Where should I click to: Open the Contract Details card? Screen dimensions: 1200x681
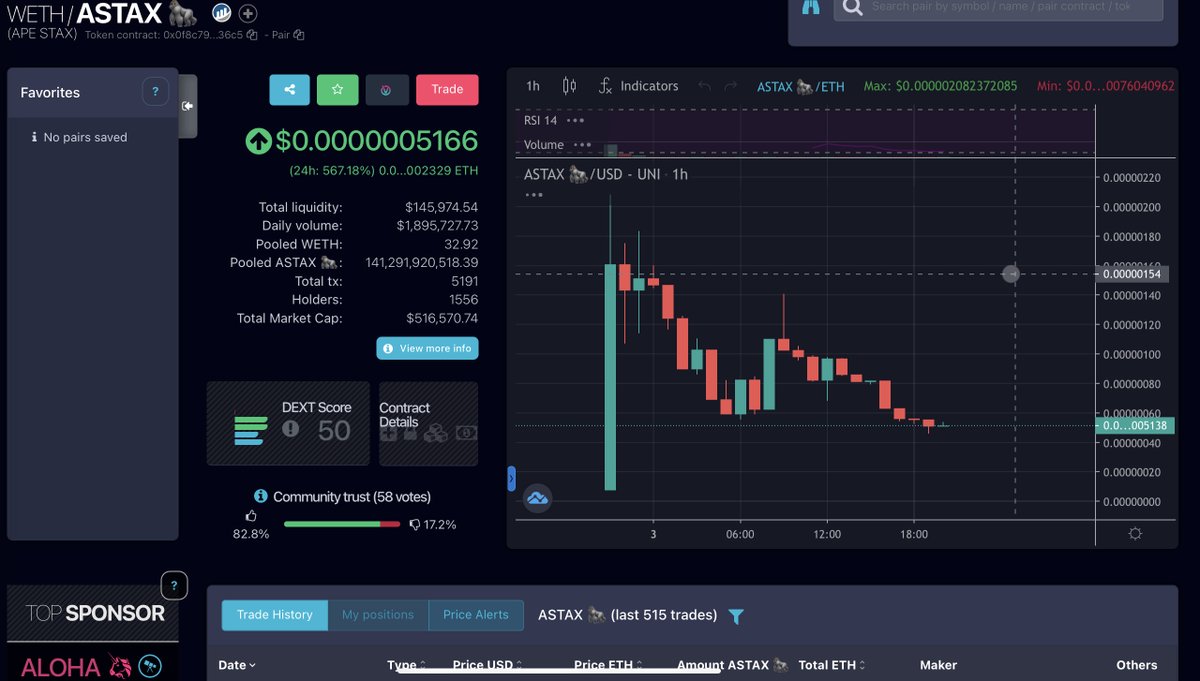pos(428,424)
